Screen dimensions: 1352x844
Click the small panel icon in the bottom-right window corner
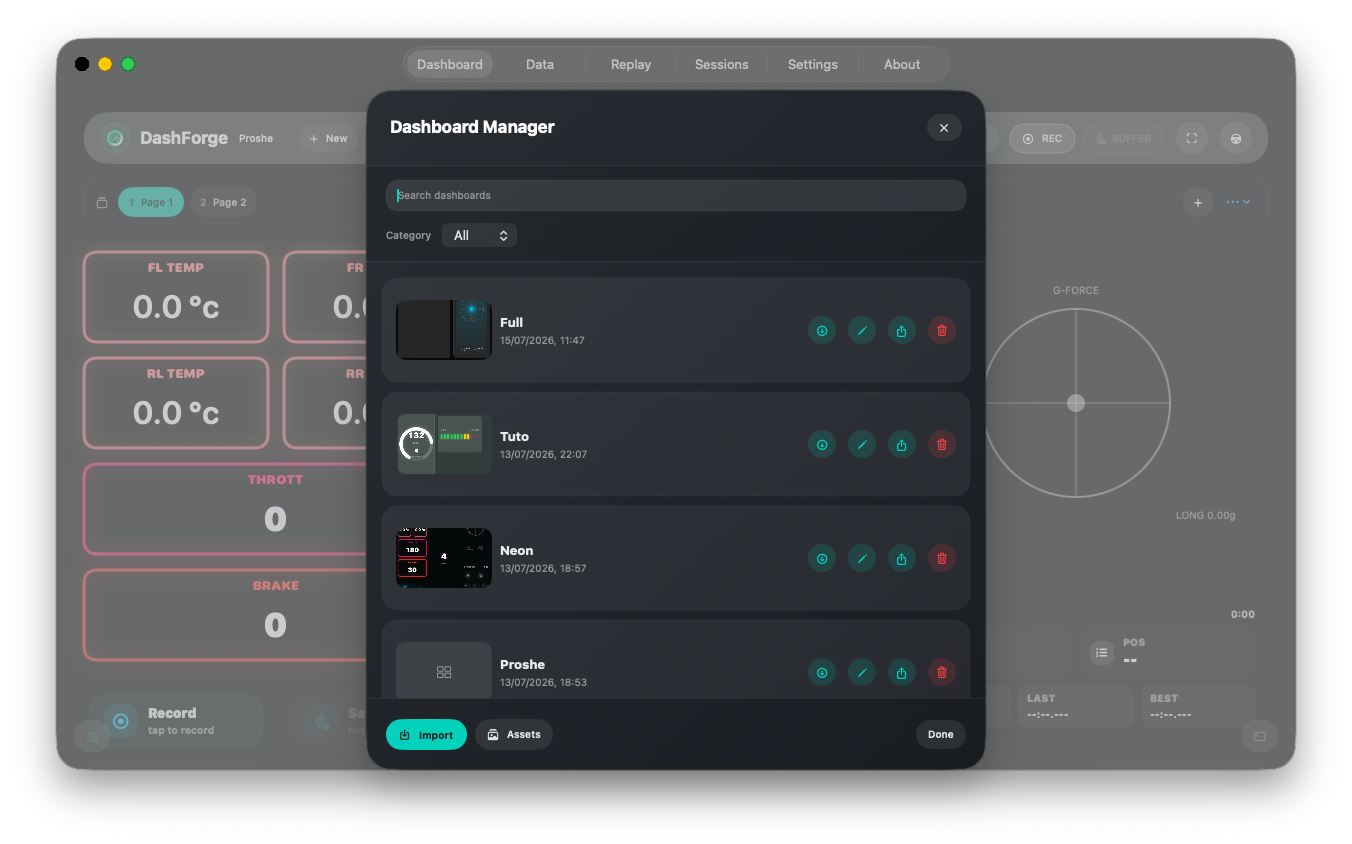[1260, 736]
